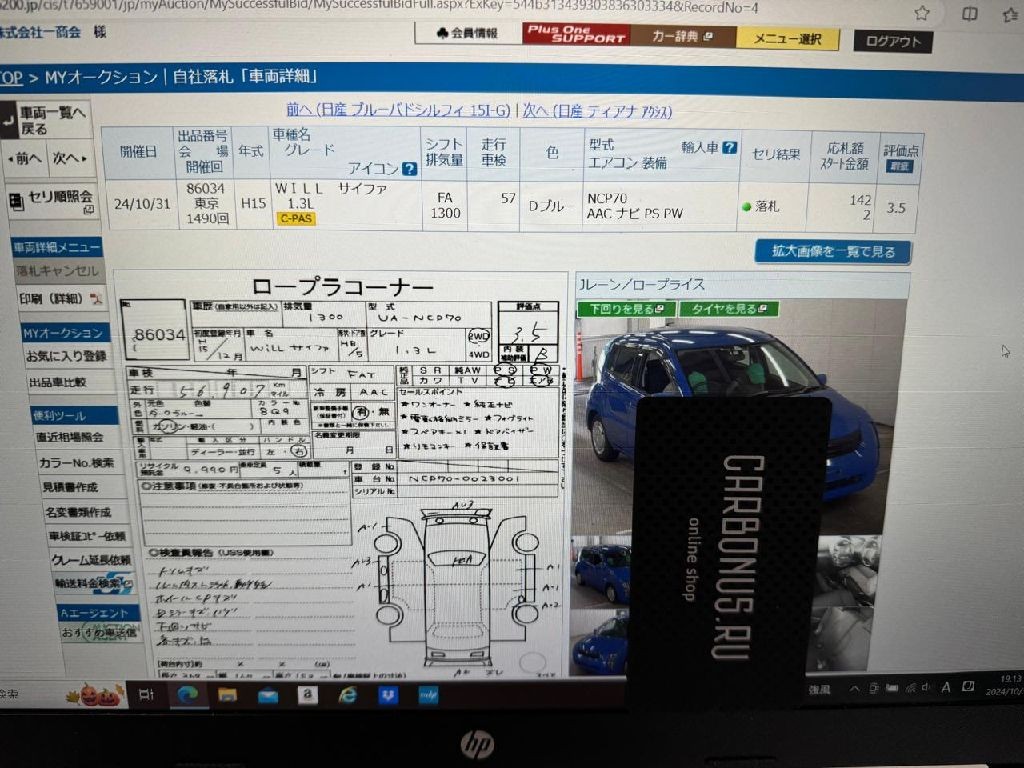Open the メニュー選択 menu selection tab

click(788, 39)
